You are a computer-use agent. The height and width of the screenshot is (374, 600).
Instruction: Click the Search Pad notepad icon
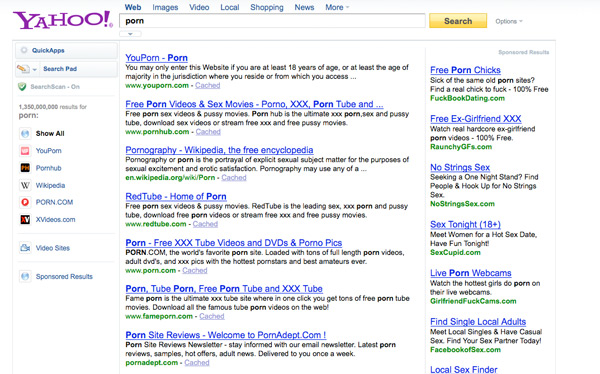tap(23, 69)
